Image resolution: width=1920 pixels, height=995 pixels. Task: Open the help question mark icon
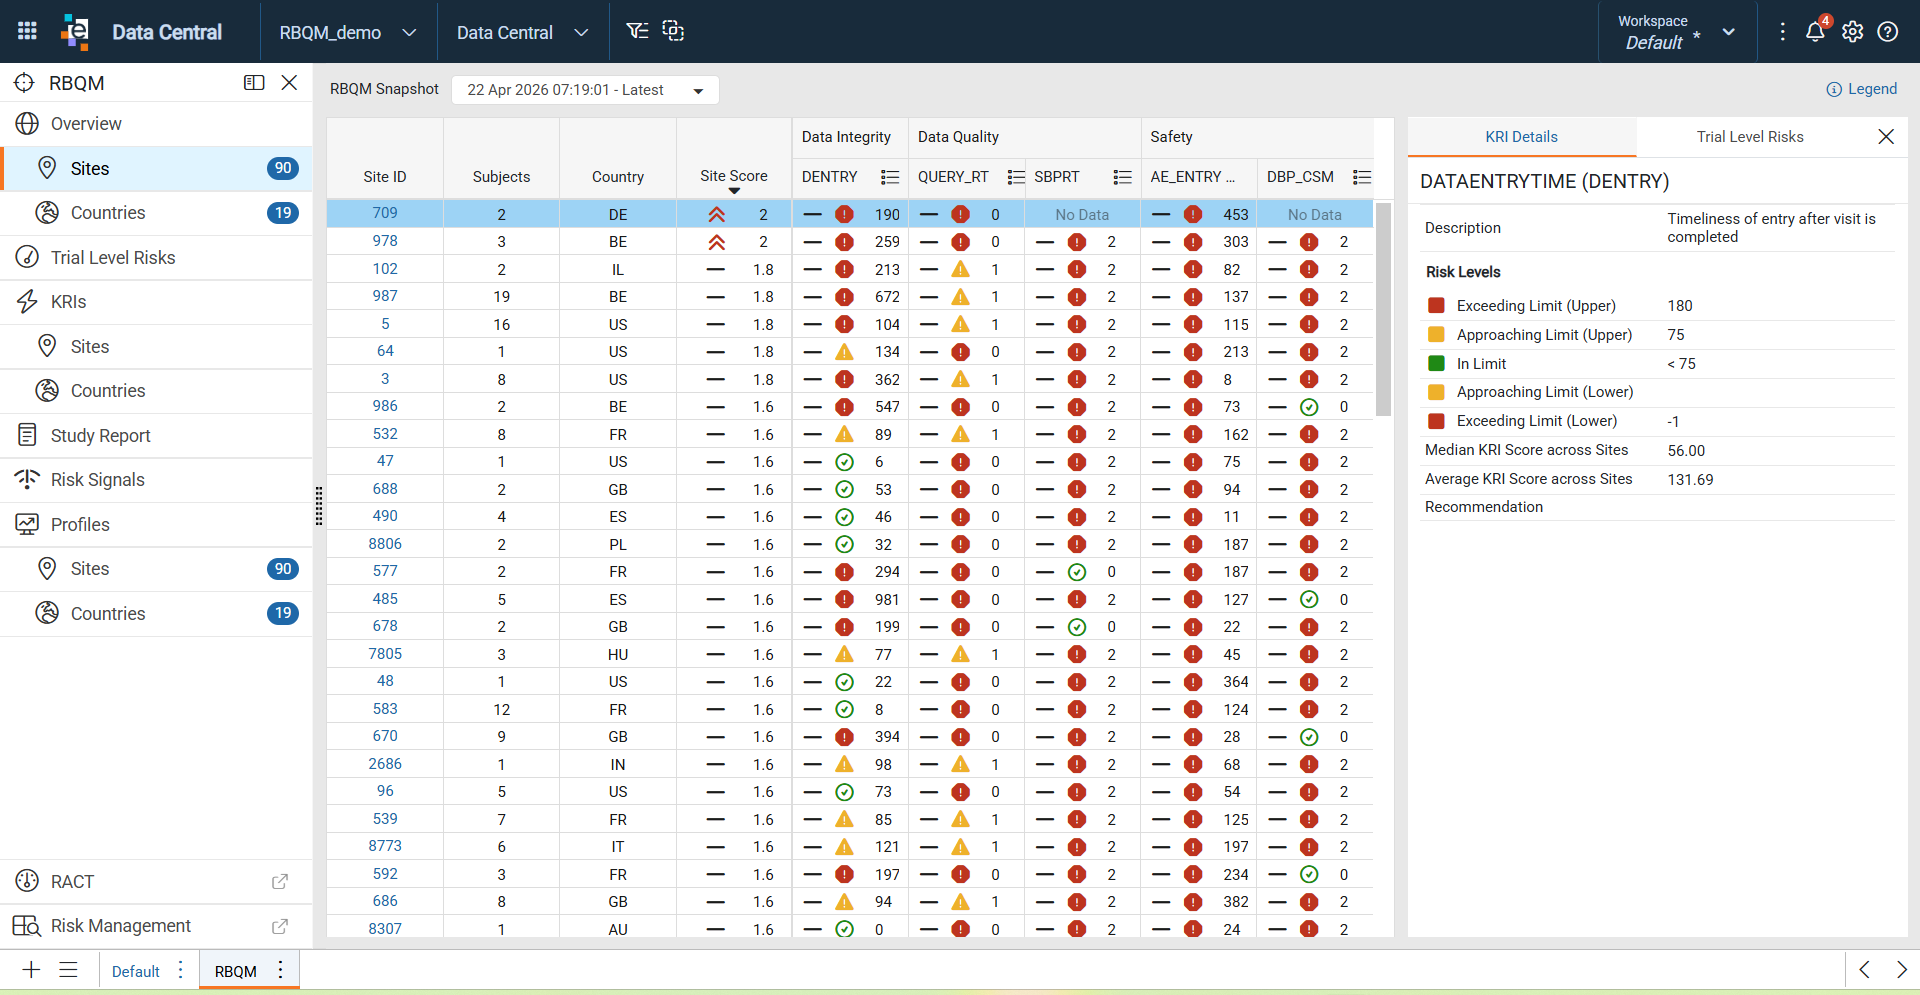pyautogui.click(x=1888, y=32)
